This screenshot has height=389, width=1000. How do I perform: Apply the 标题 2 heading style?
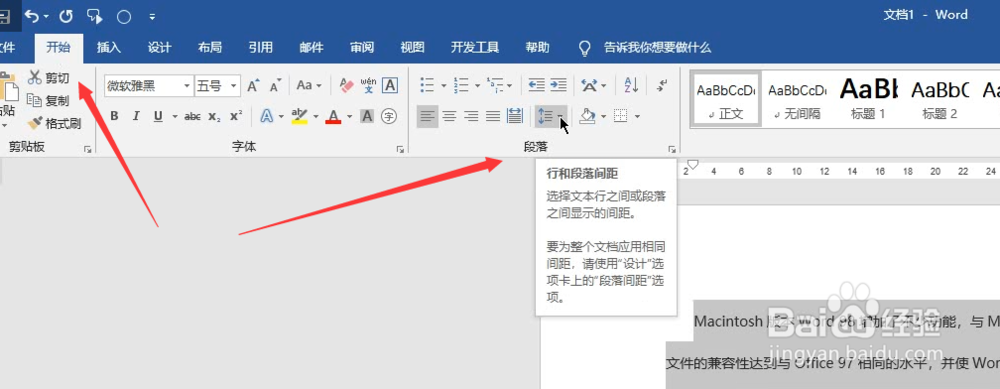tap(939, 99)
